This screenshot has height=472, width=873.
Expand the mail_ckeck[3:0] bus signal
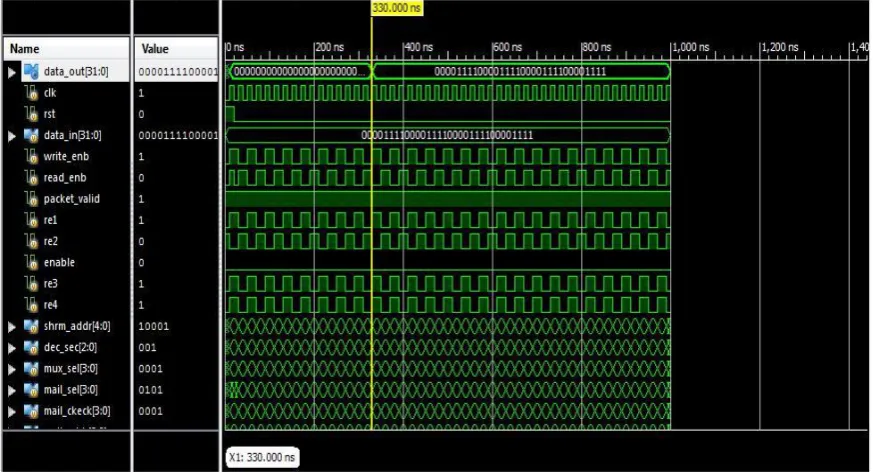click(12, 411)
